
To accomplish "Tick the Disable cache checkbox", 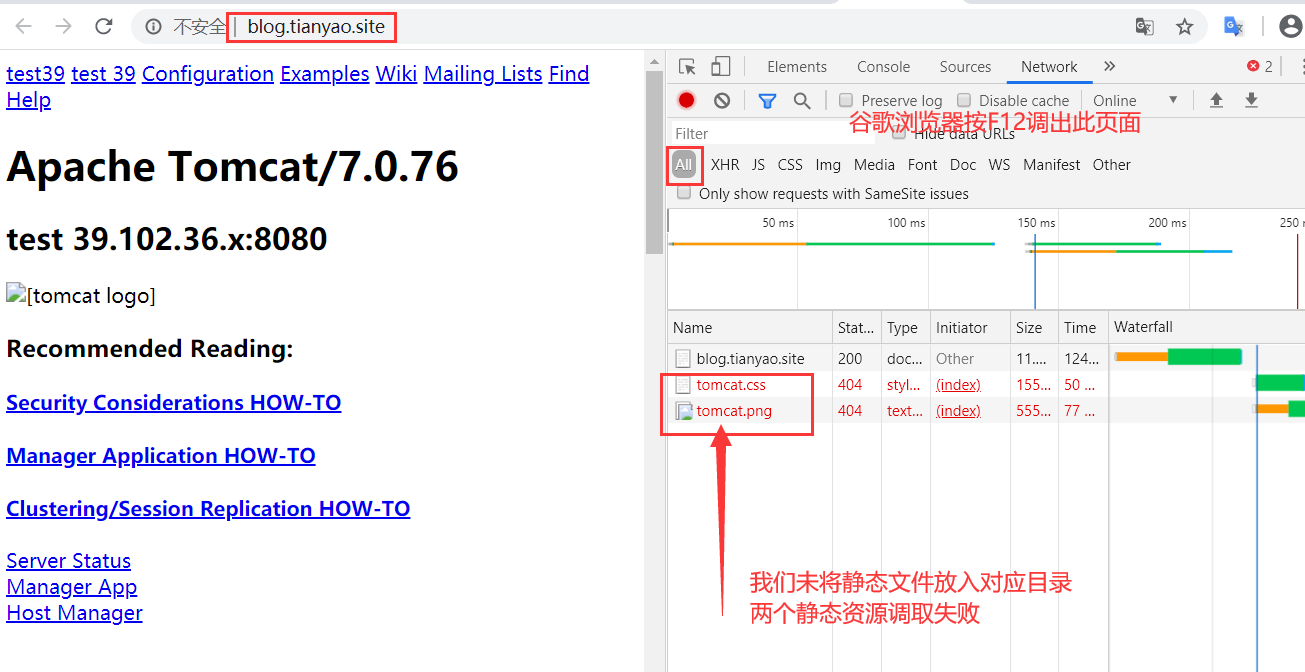I will pyautogui.click(x=964, y=100).
